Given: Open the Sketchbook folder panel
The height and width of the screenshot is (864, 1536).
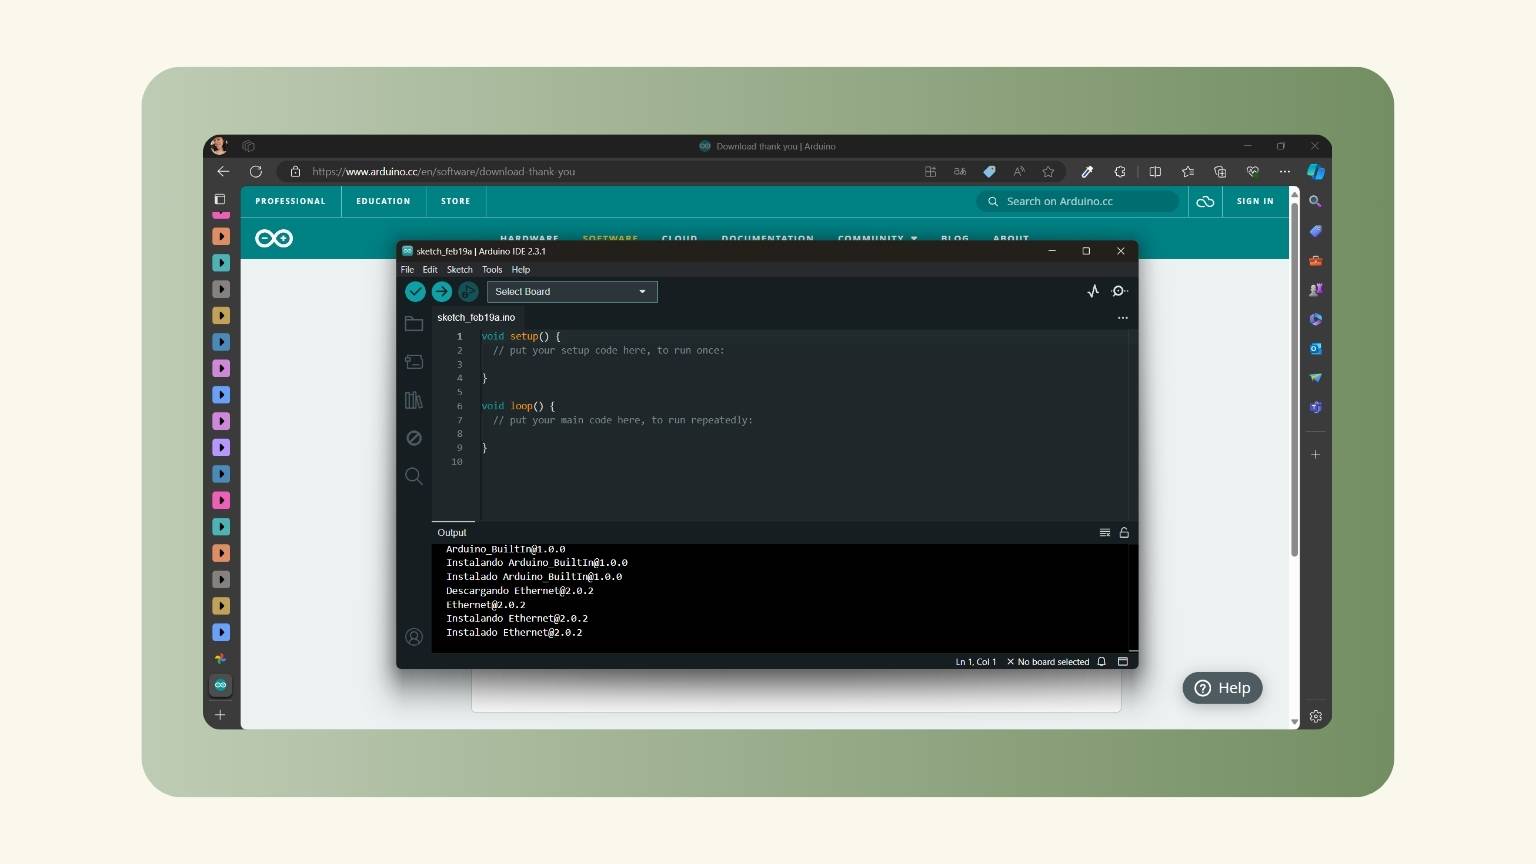Looking at the screenshot, I should [x=414, y=324].
